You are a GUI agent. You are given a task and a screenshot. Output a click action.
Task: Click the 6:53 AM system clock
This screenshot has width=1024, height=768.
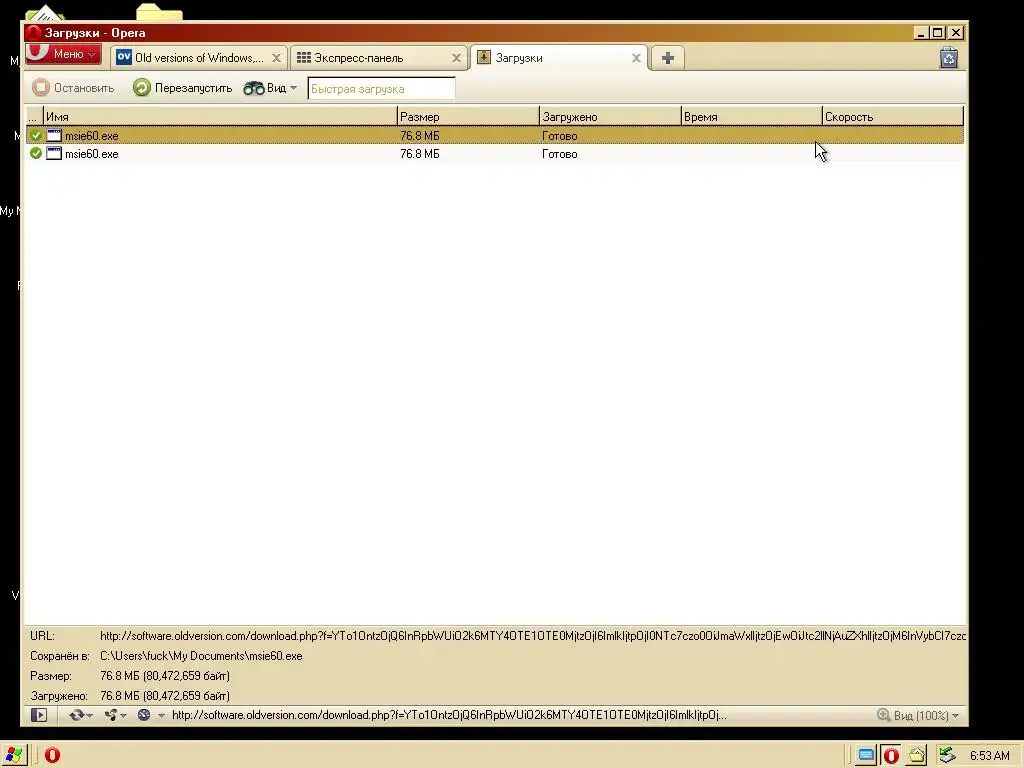pyautogui.click(x=989, y=756)
